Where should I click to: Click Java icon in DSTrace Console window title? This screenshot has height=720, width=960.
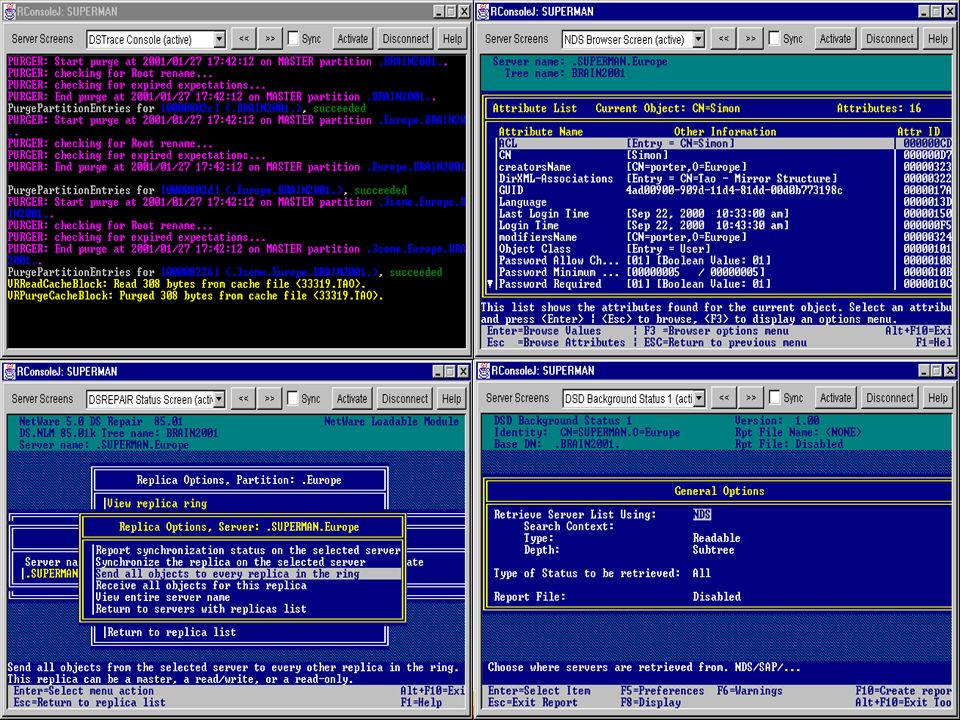[x=10, y=12]
